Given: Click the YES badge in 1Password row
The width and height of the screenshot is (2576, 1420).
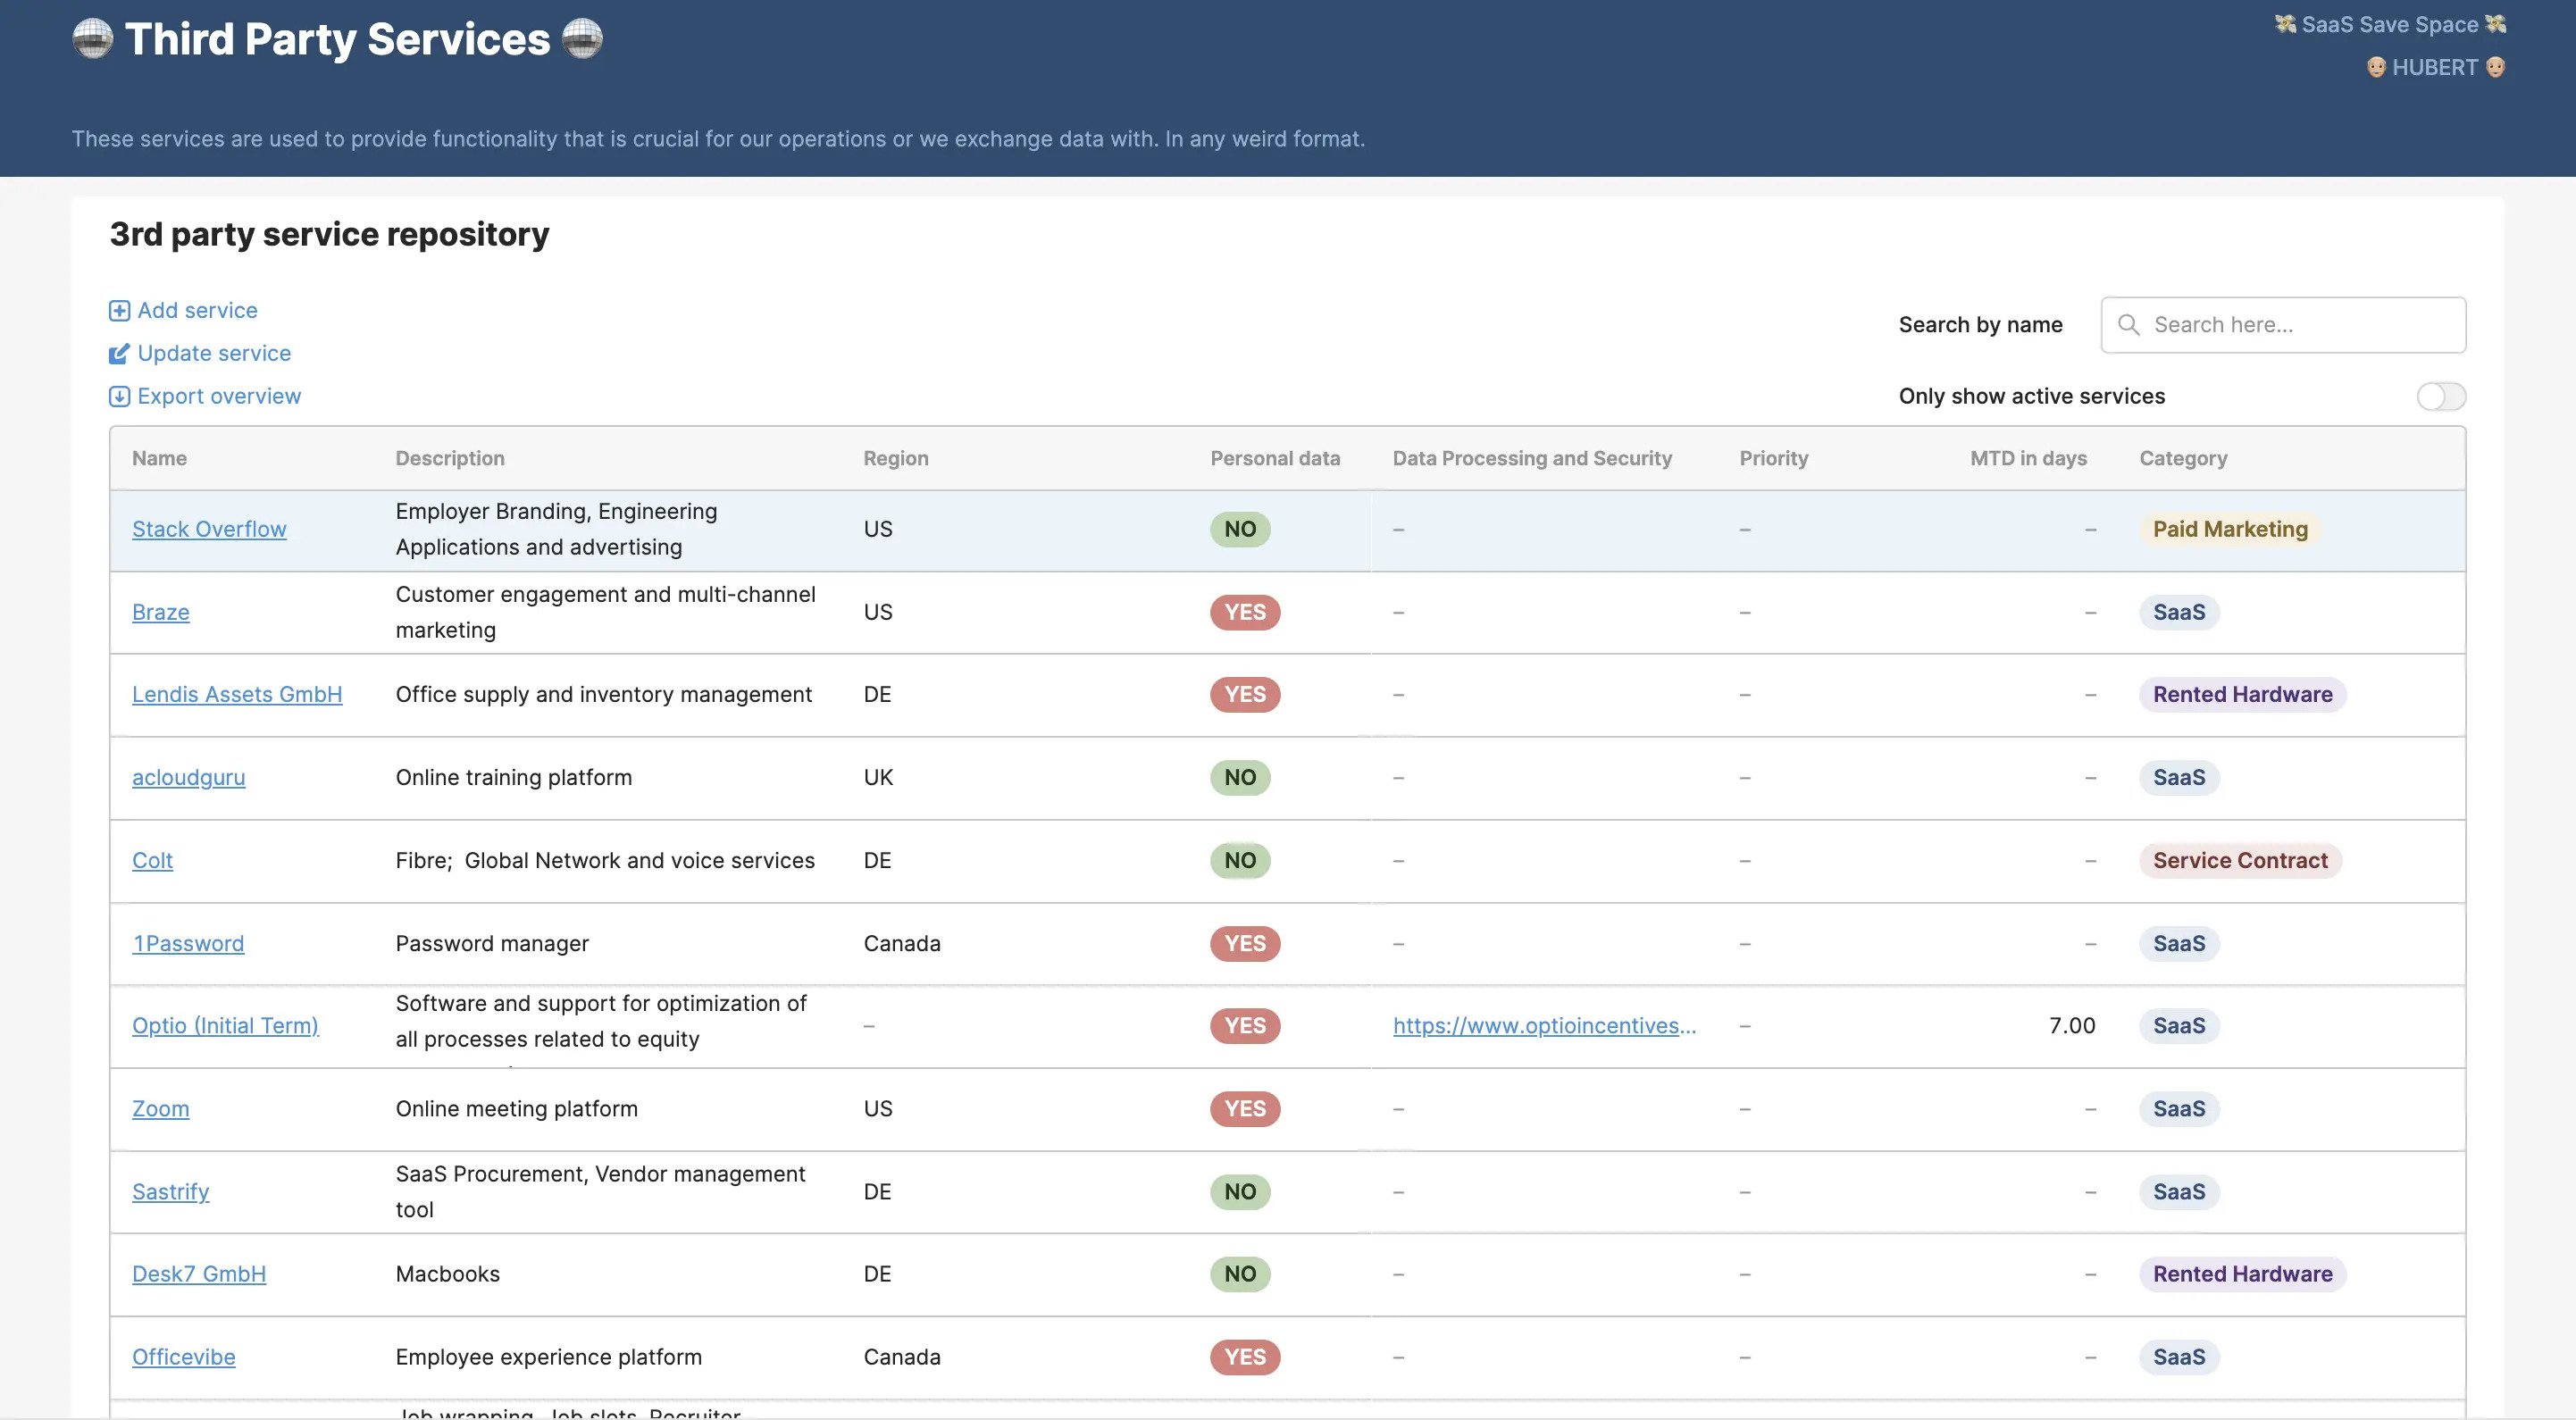Looking at the screenshot, I should click(1245, 944).
